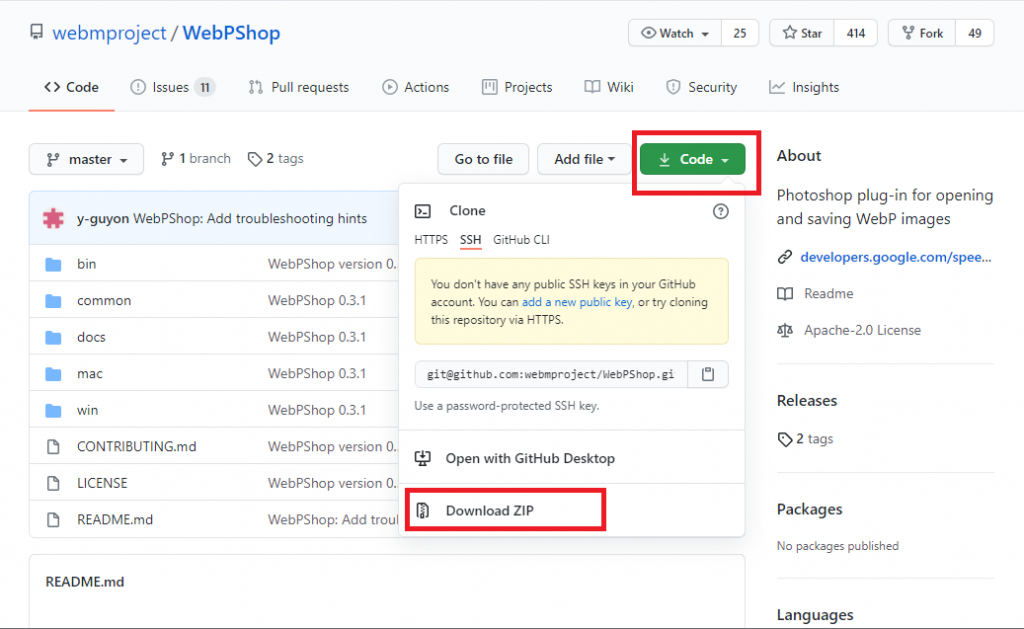Viewport: 1024px width, 629px height.
Task: Click the branch icon next to 1 branch
Action: (x=167, y=159)
